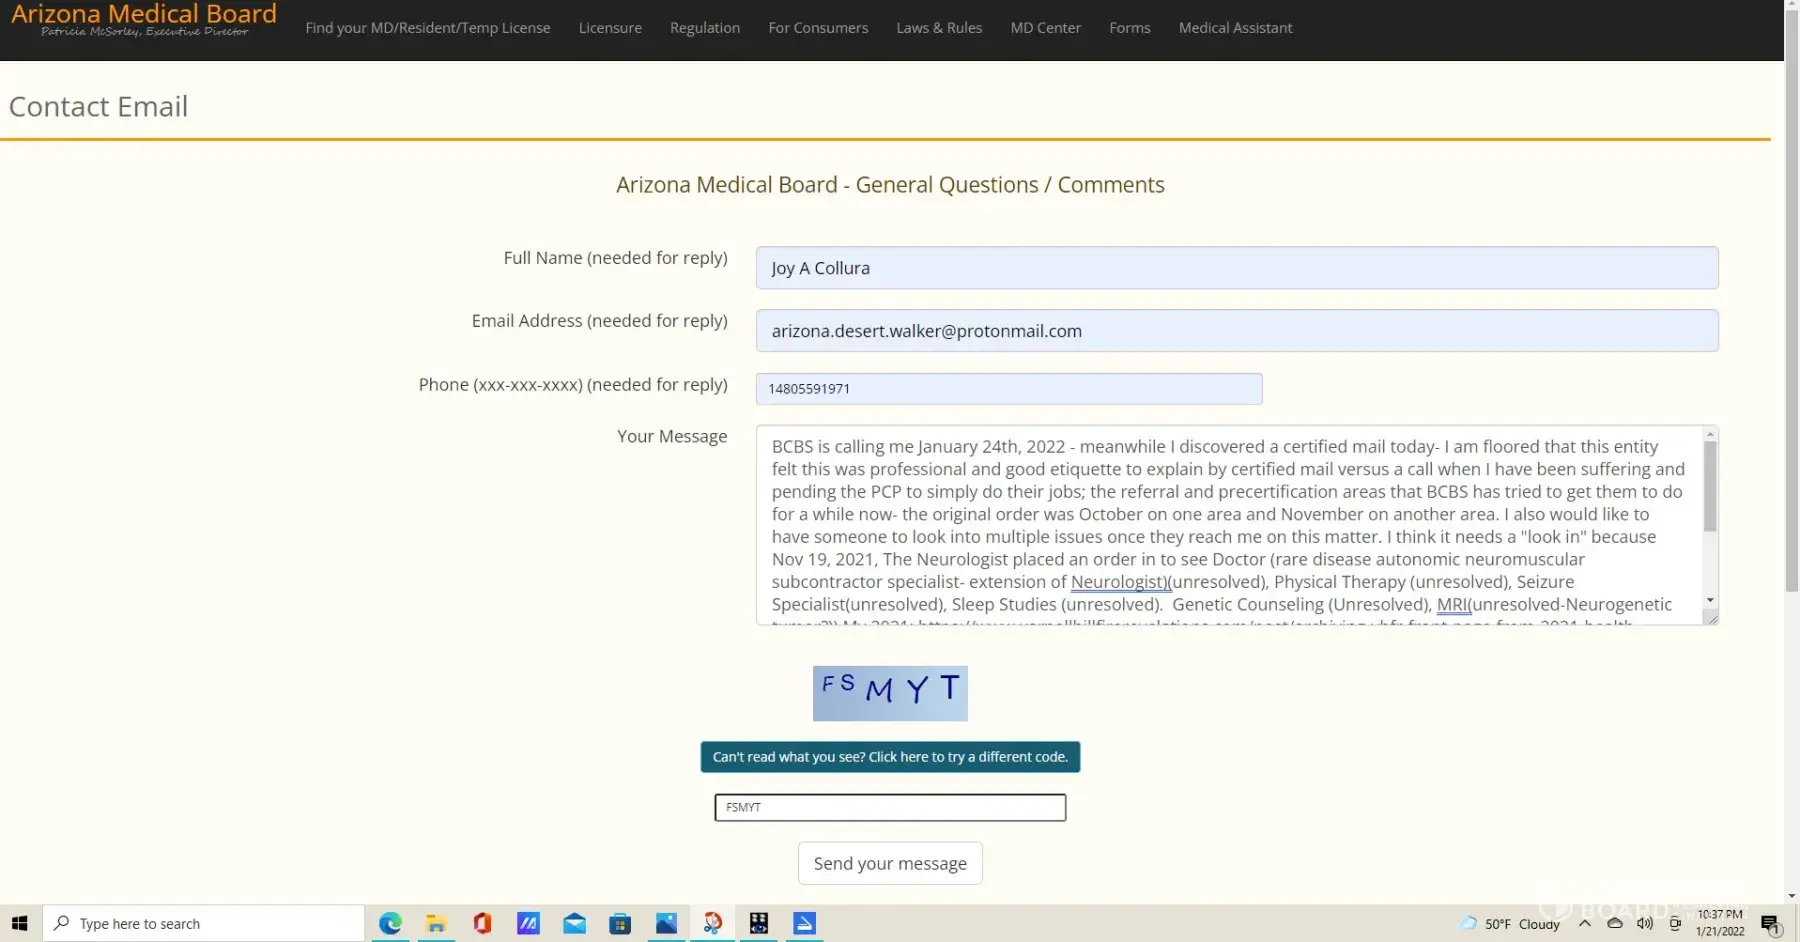Click the Arizona Medical Board logo link

tap(144, 20)
